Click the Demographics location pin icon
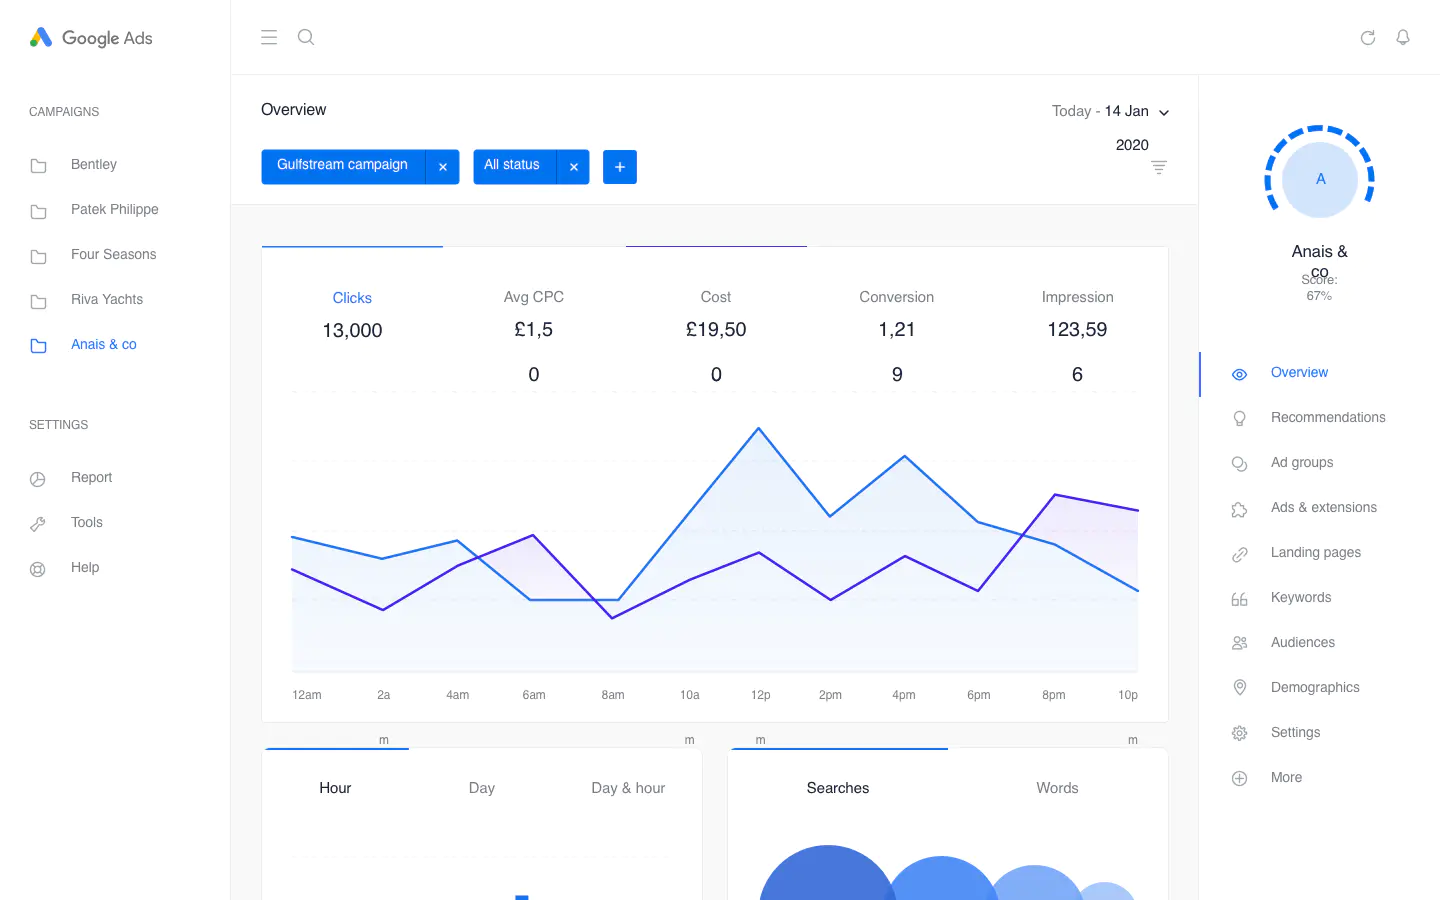This screenshot has width=1440, height=900. [x=1239, y=688]
